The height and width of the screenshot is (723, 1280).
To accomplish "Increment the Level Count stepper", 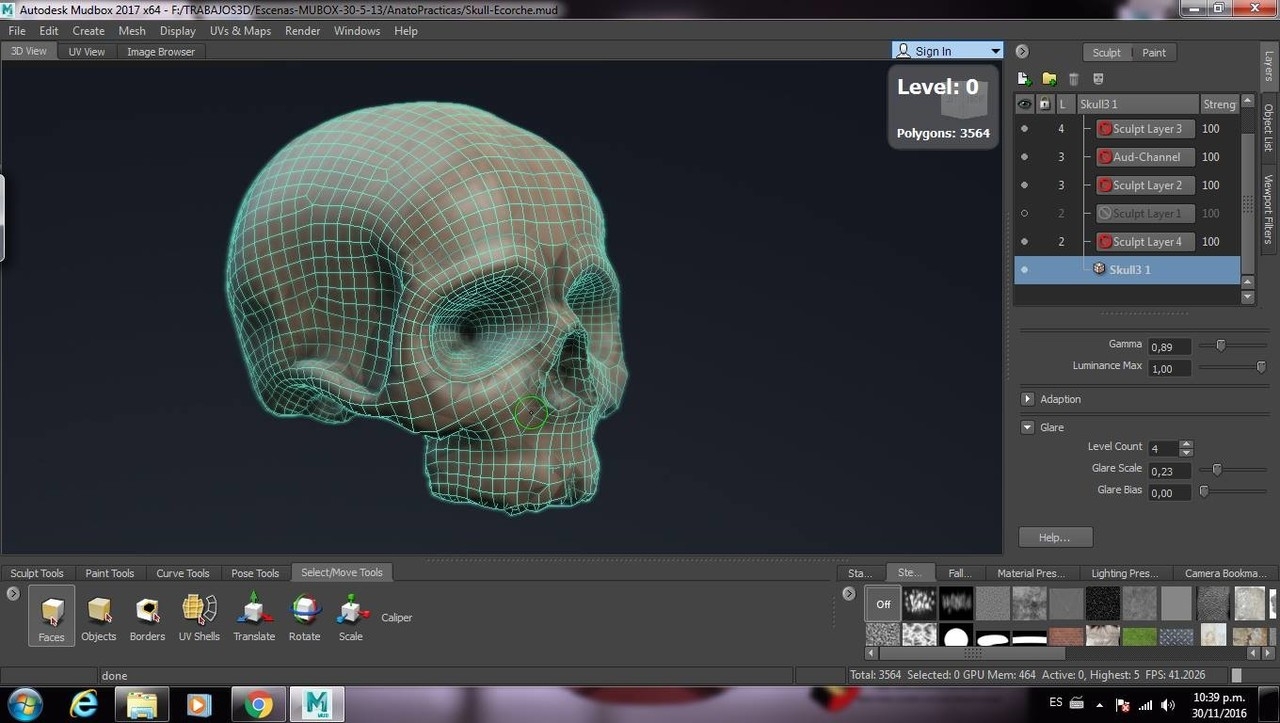I will pyautogui.click(x=1186, y=444).
